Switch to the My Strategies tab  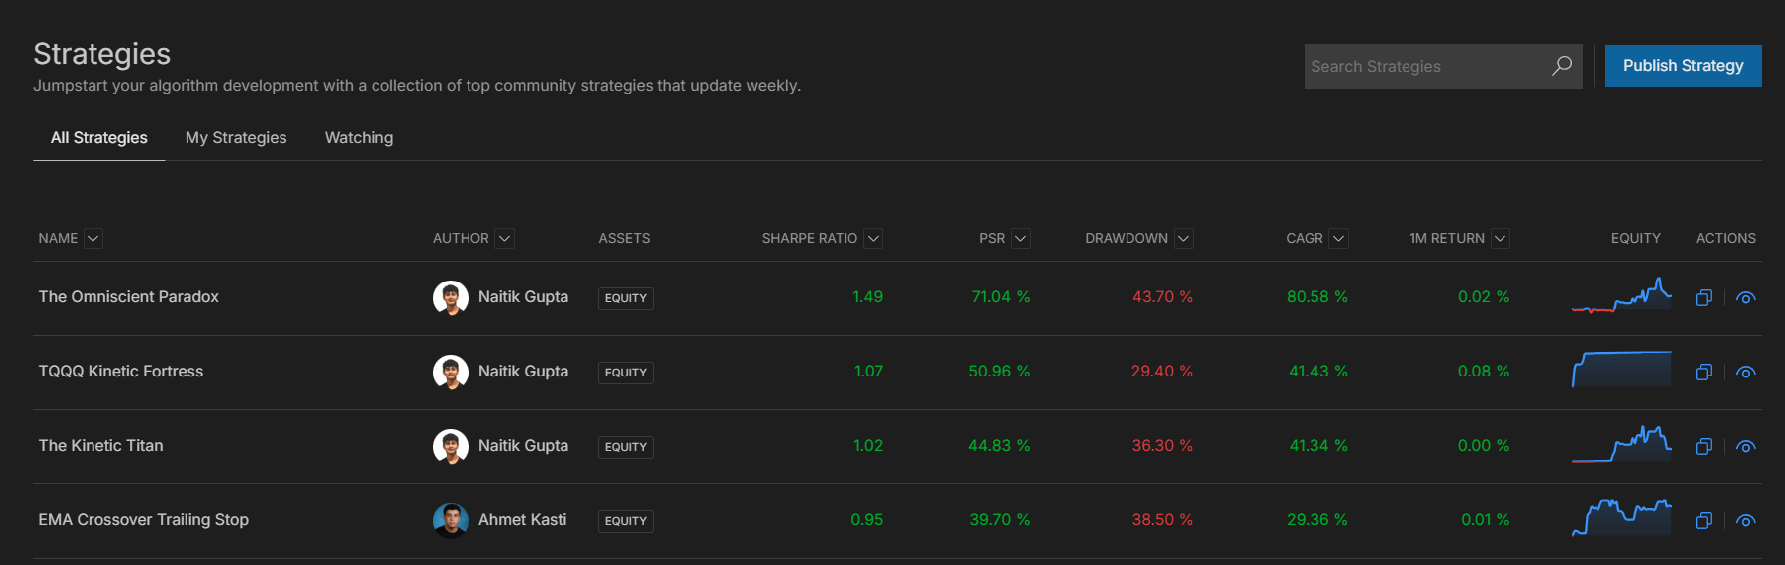[x=236, y=138]
